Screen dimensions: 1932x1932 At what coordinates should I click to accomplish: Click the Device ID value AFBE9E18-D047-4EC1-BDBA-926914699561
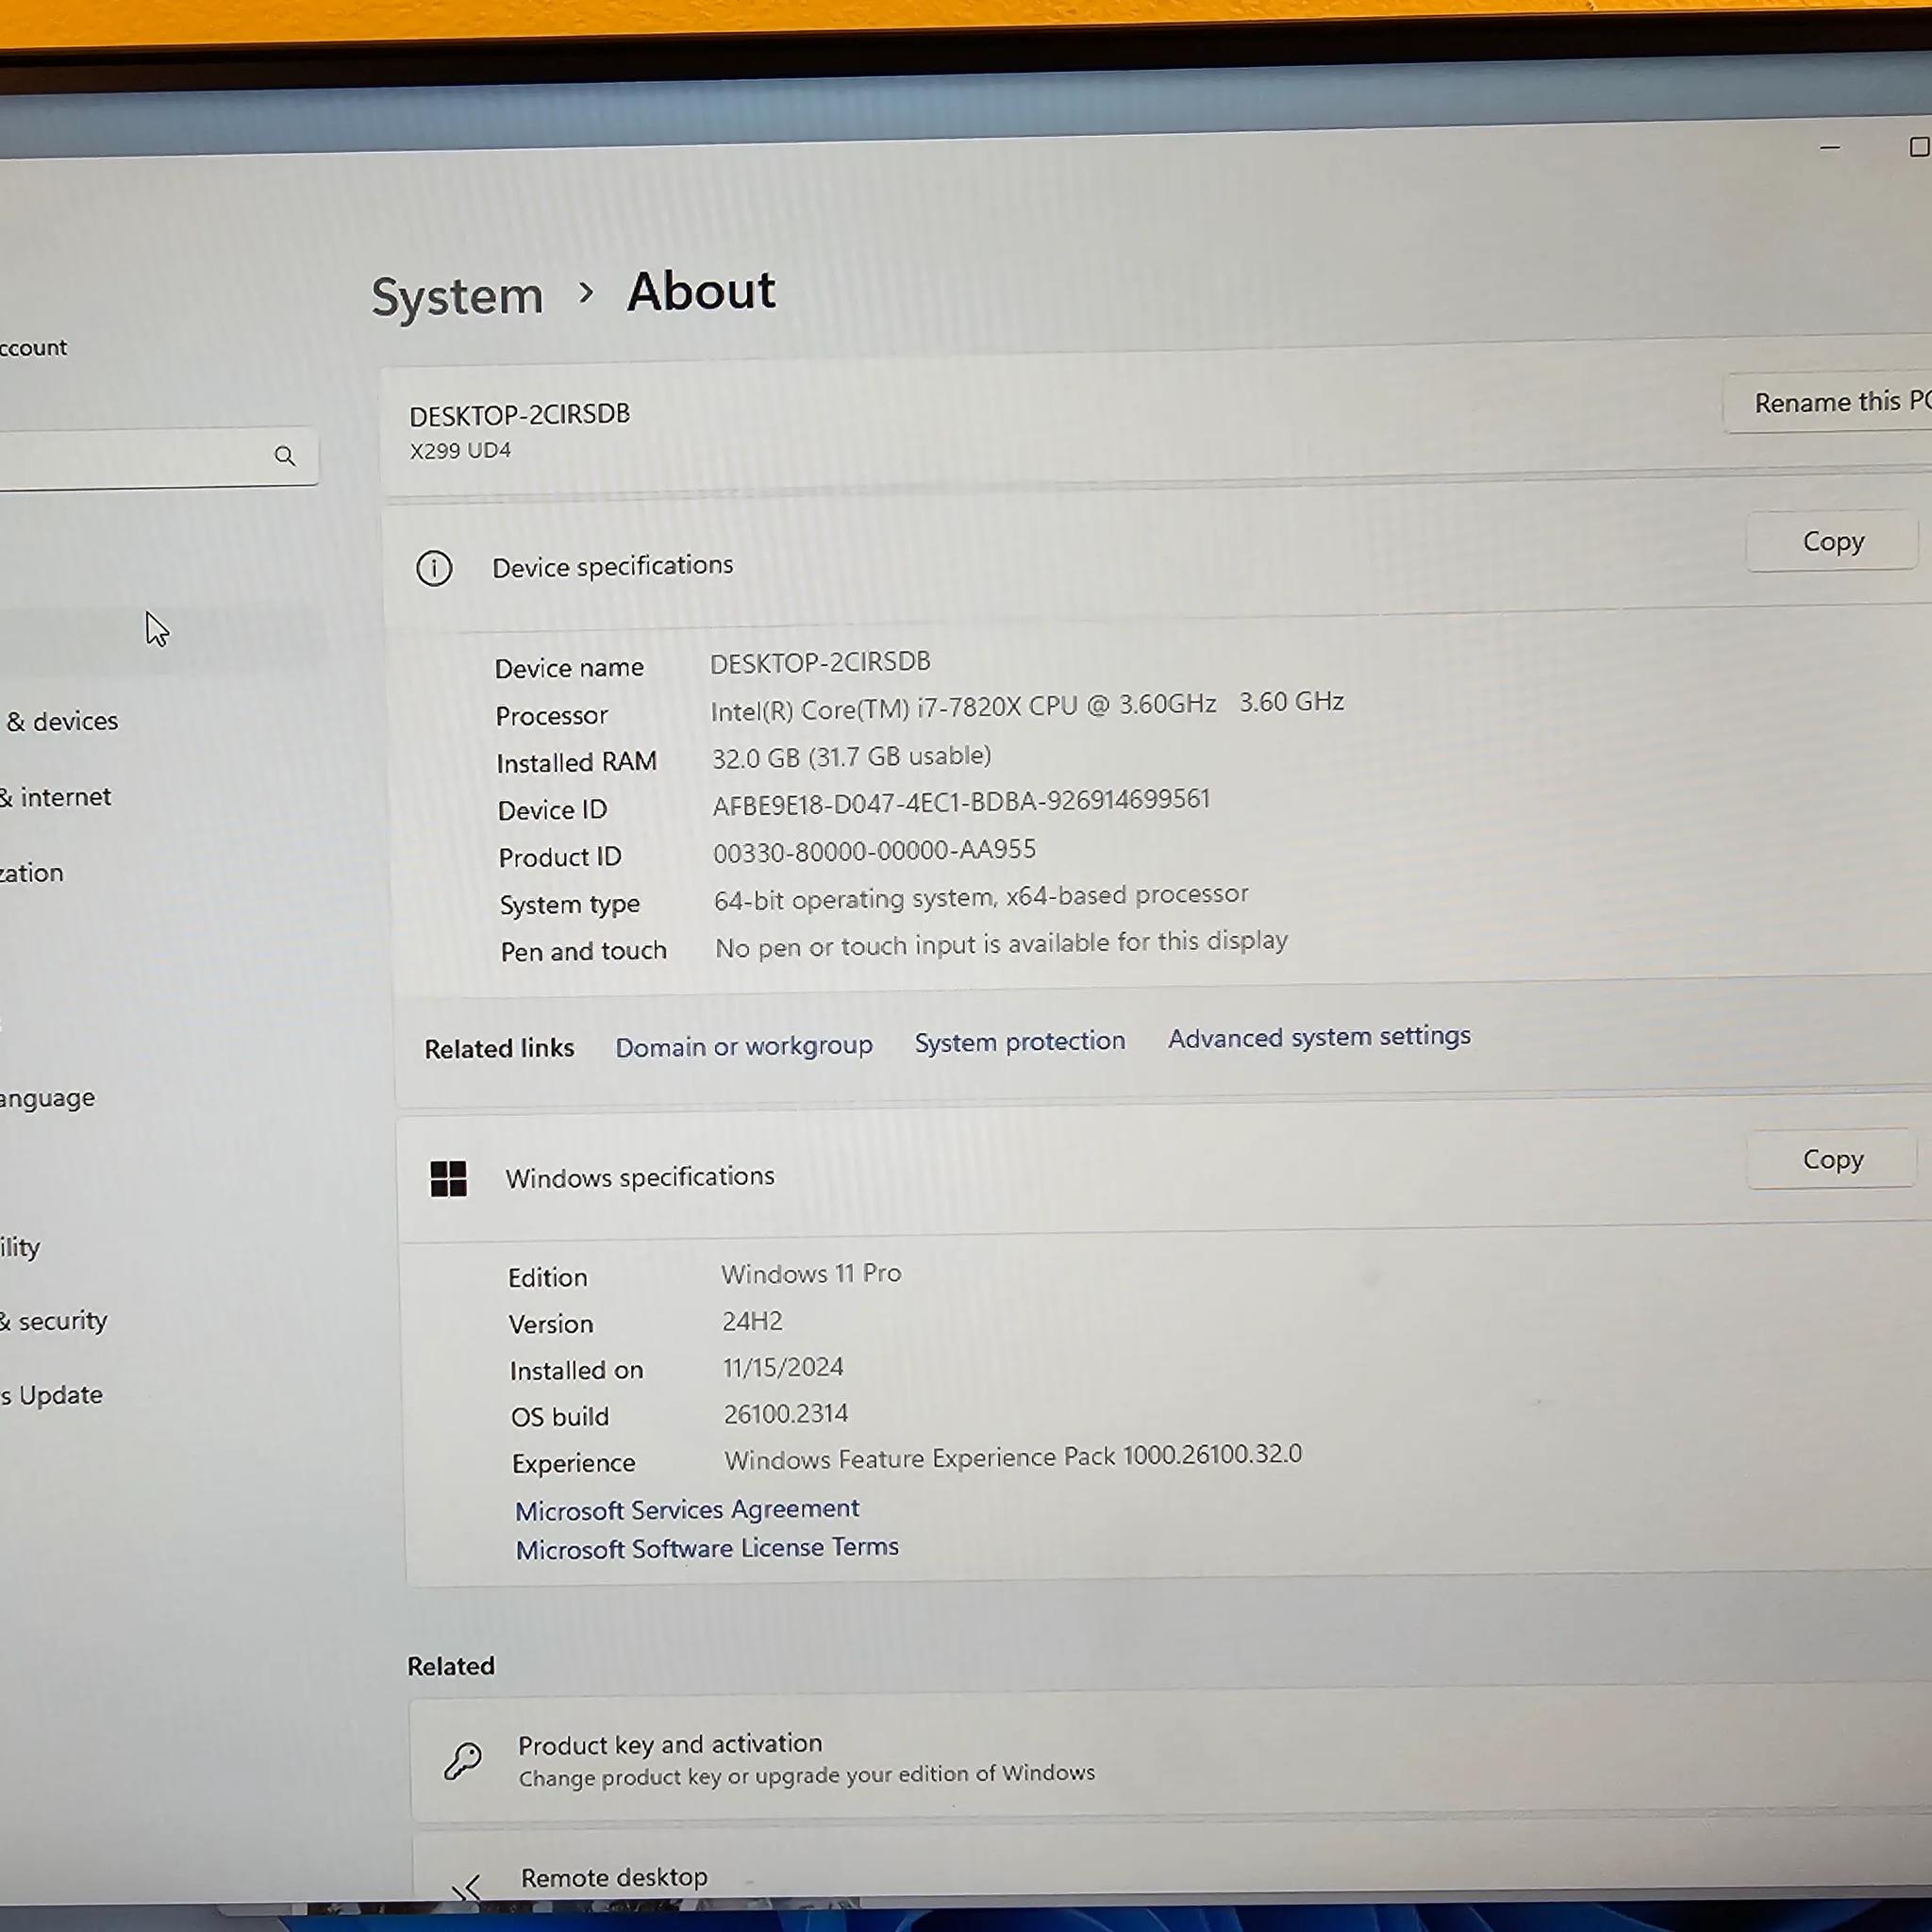click(961, 802)
